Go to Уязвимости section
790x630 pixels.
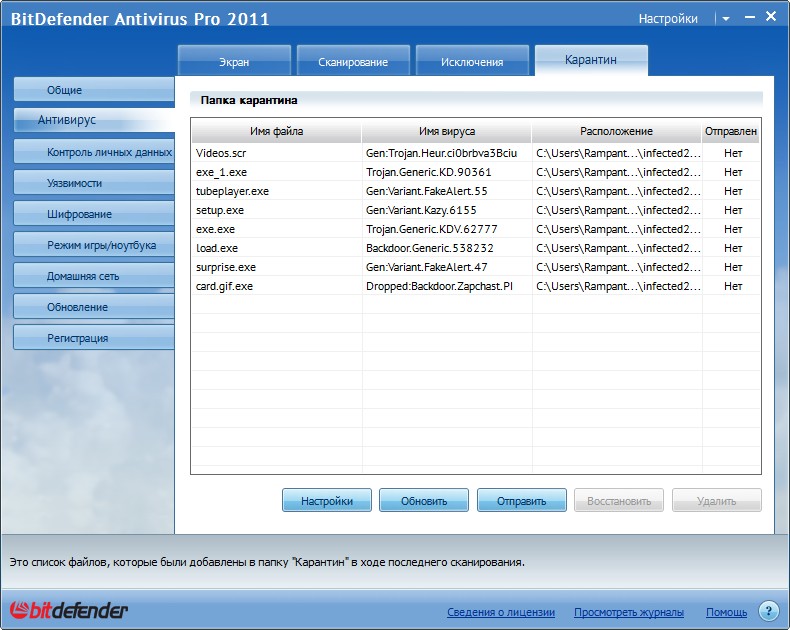pos(94,183)
